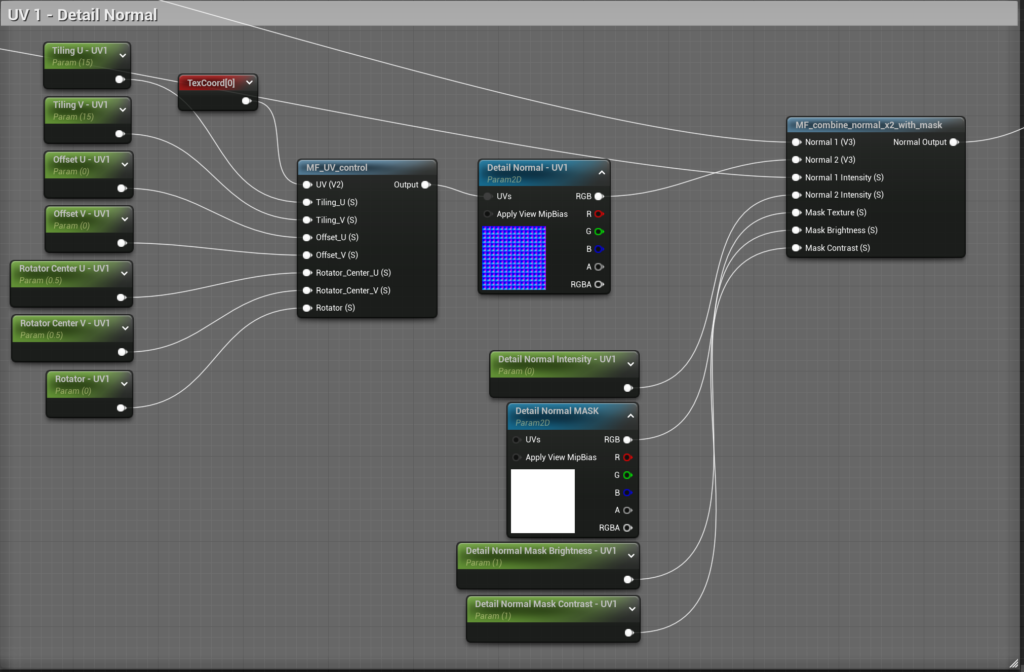1024x672 pixels.
Task: Click Detail Normal MASK green G pin
Action: coord(628,475)
